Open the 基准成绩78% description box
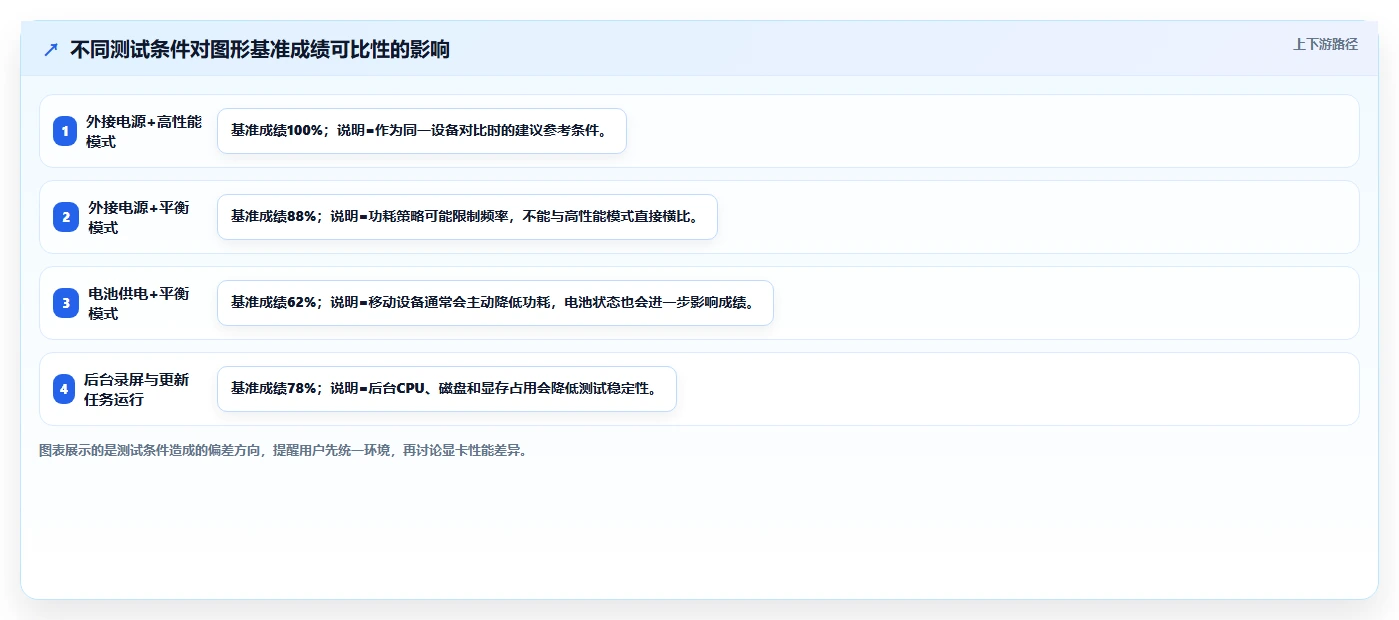Image resolution: width=1399 pixels, height=620 pixels. [447, 389]
